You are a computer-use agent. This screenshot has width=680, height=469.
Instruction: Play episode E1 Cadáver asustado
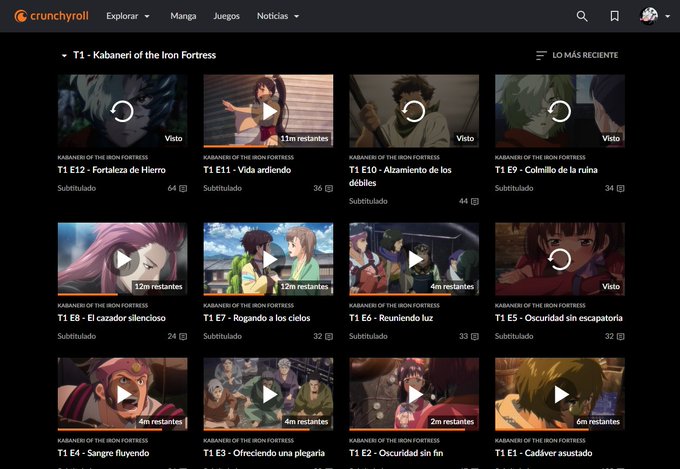(x=560, y=394)
